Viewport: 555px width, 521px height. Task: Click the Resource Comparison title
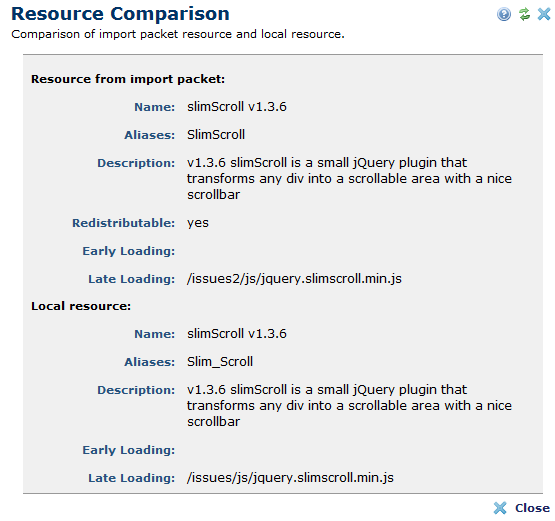[x=120, y=14]
